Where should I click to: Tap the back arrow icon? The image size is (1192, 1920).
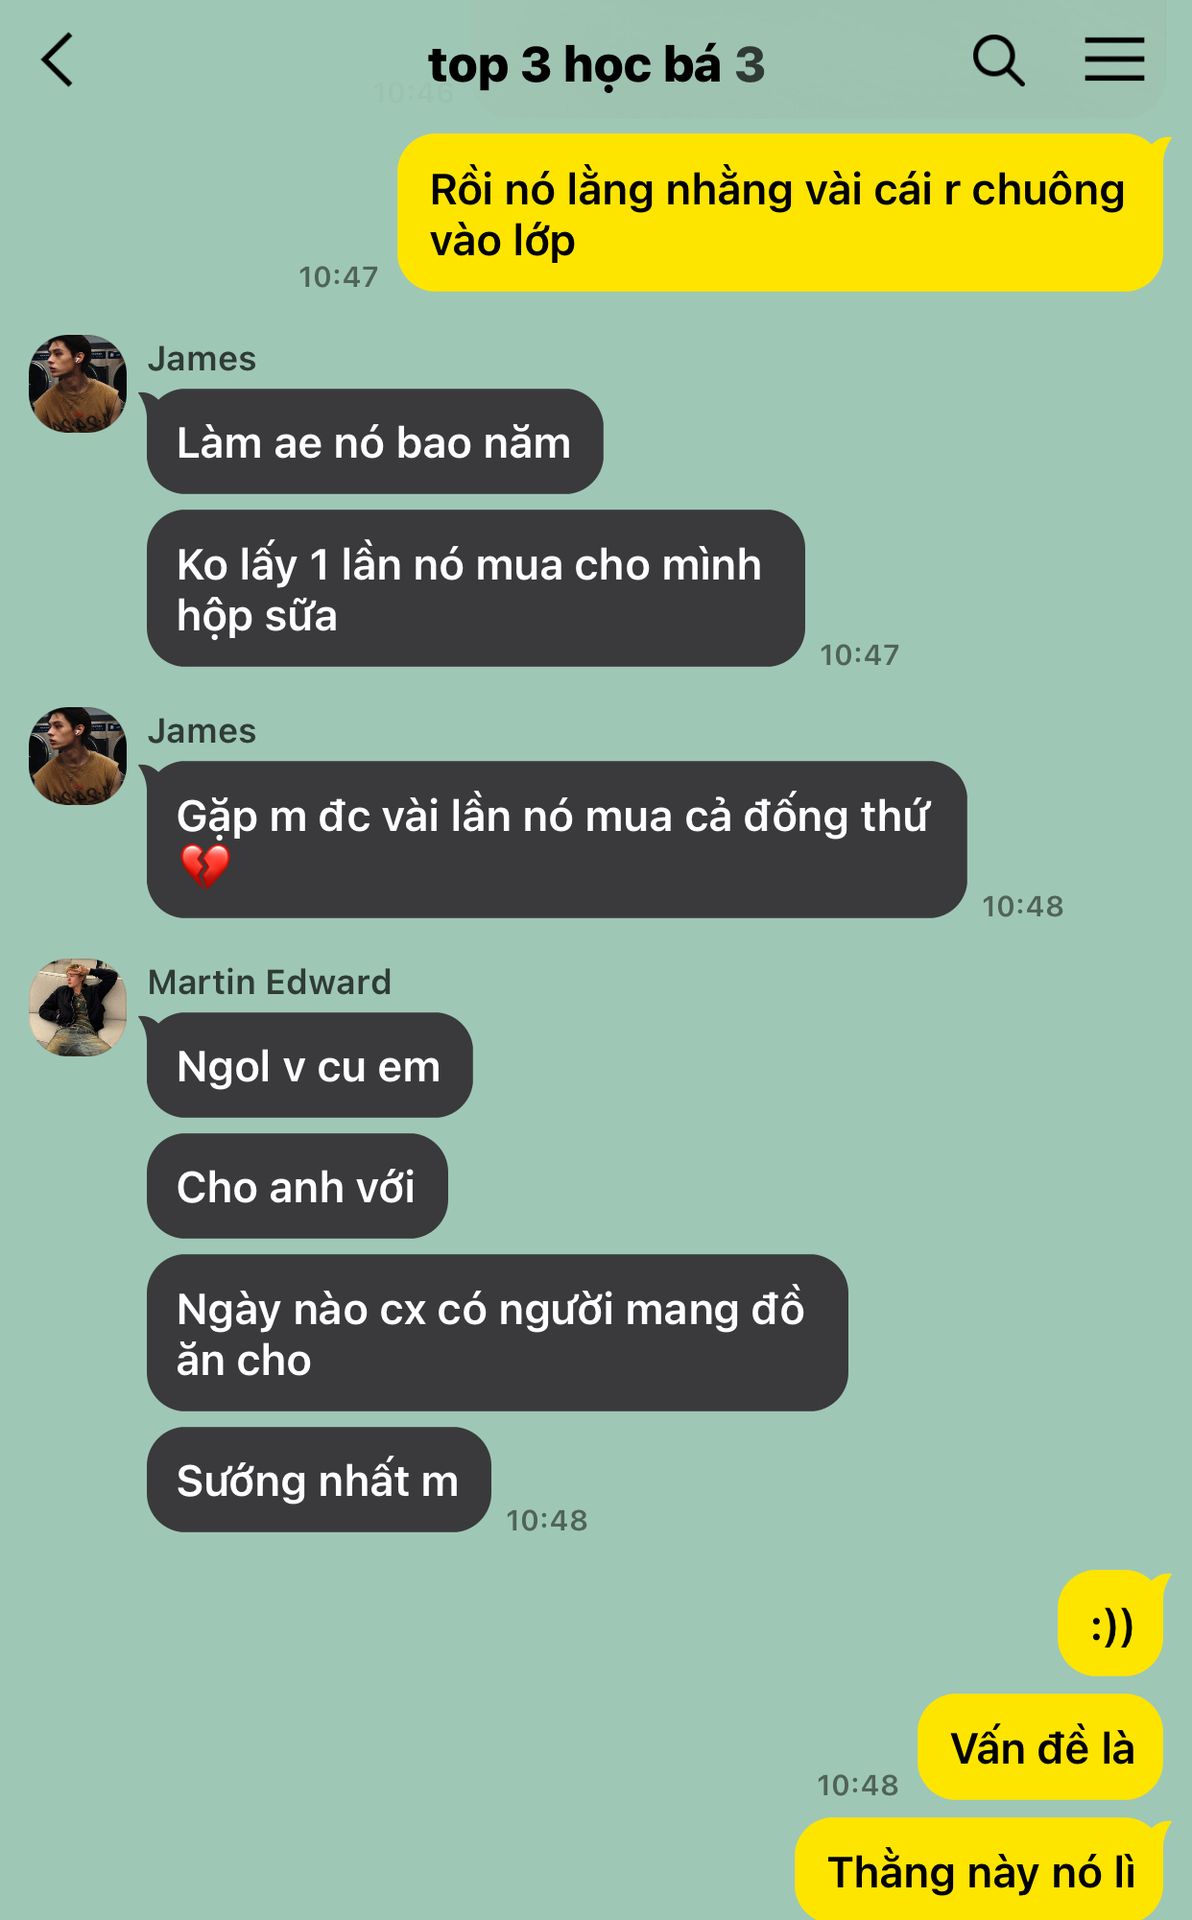point(58,61)
